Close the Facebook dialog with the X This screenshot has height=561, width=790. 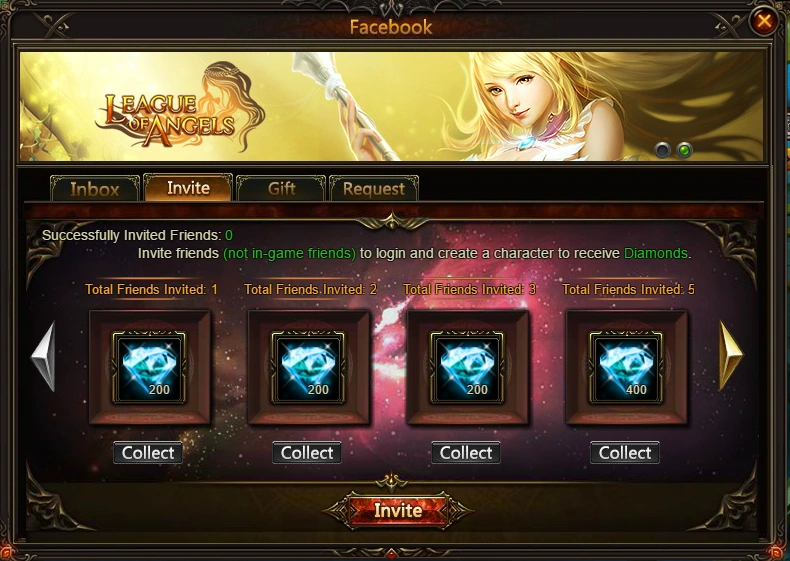(x=764, y=21)
